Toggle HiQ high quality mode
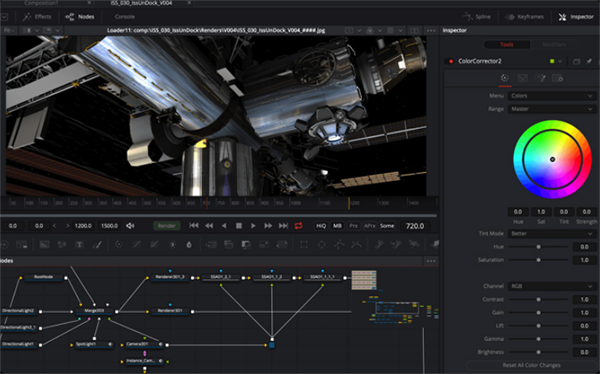The height and width of the screenshot is (374, 600). point(321,226)
